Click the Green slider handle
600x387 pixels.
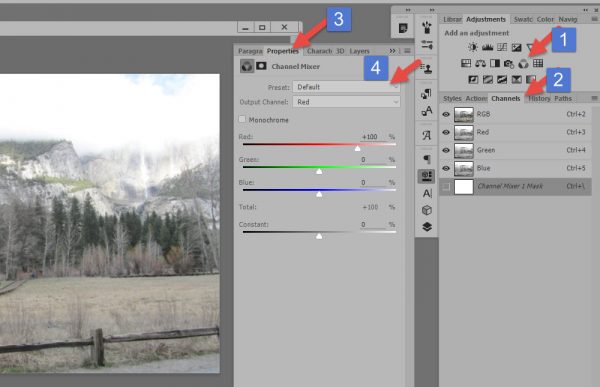pos(319,171)
